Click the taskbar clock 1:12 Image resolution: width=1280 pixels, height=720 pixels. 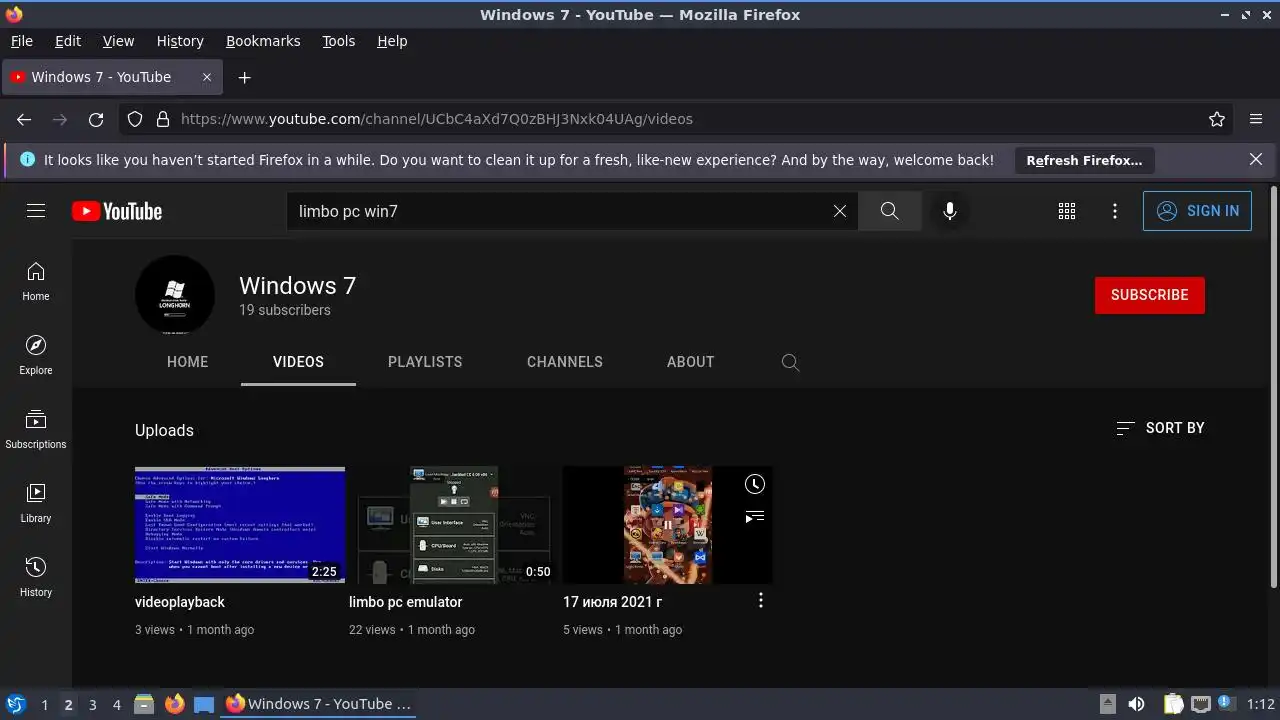(1260, 704)
